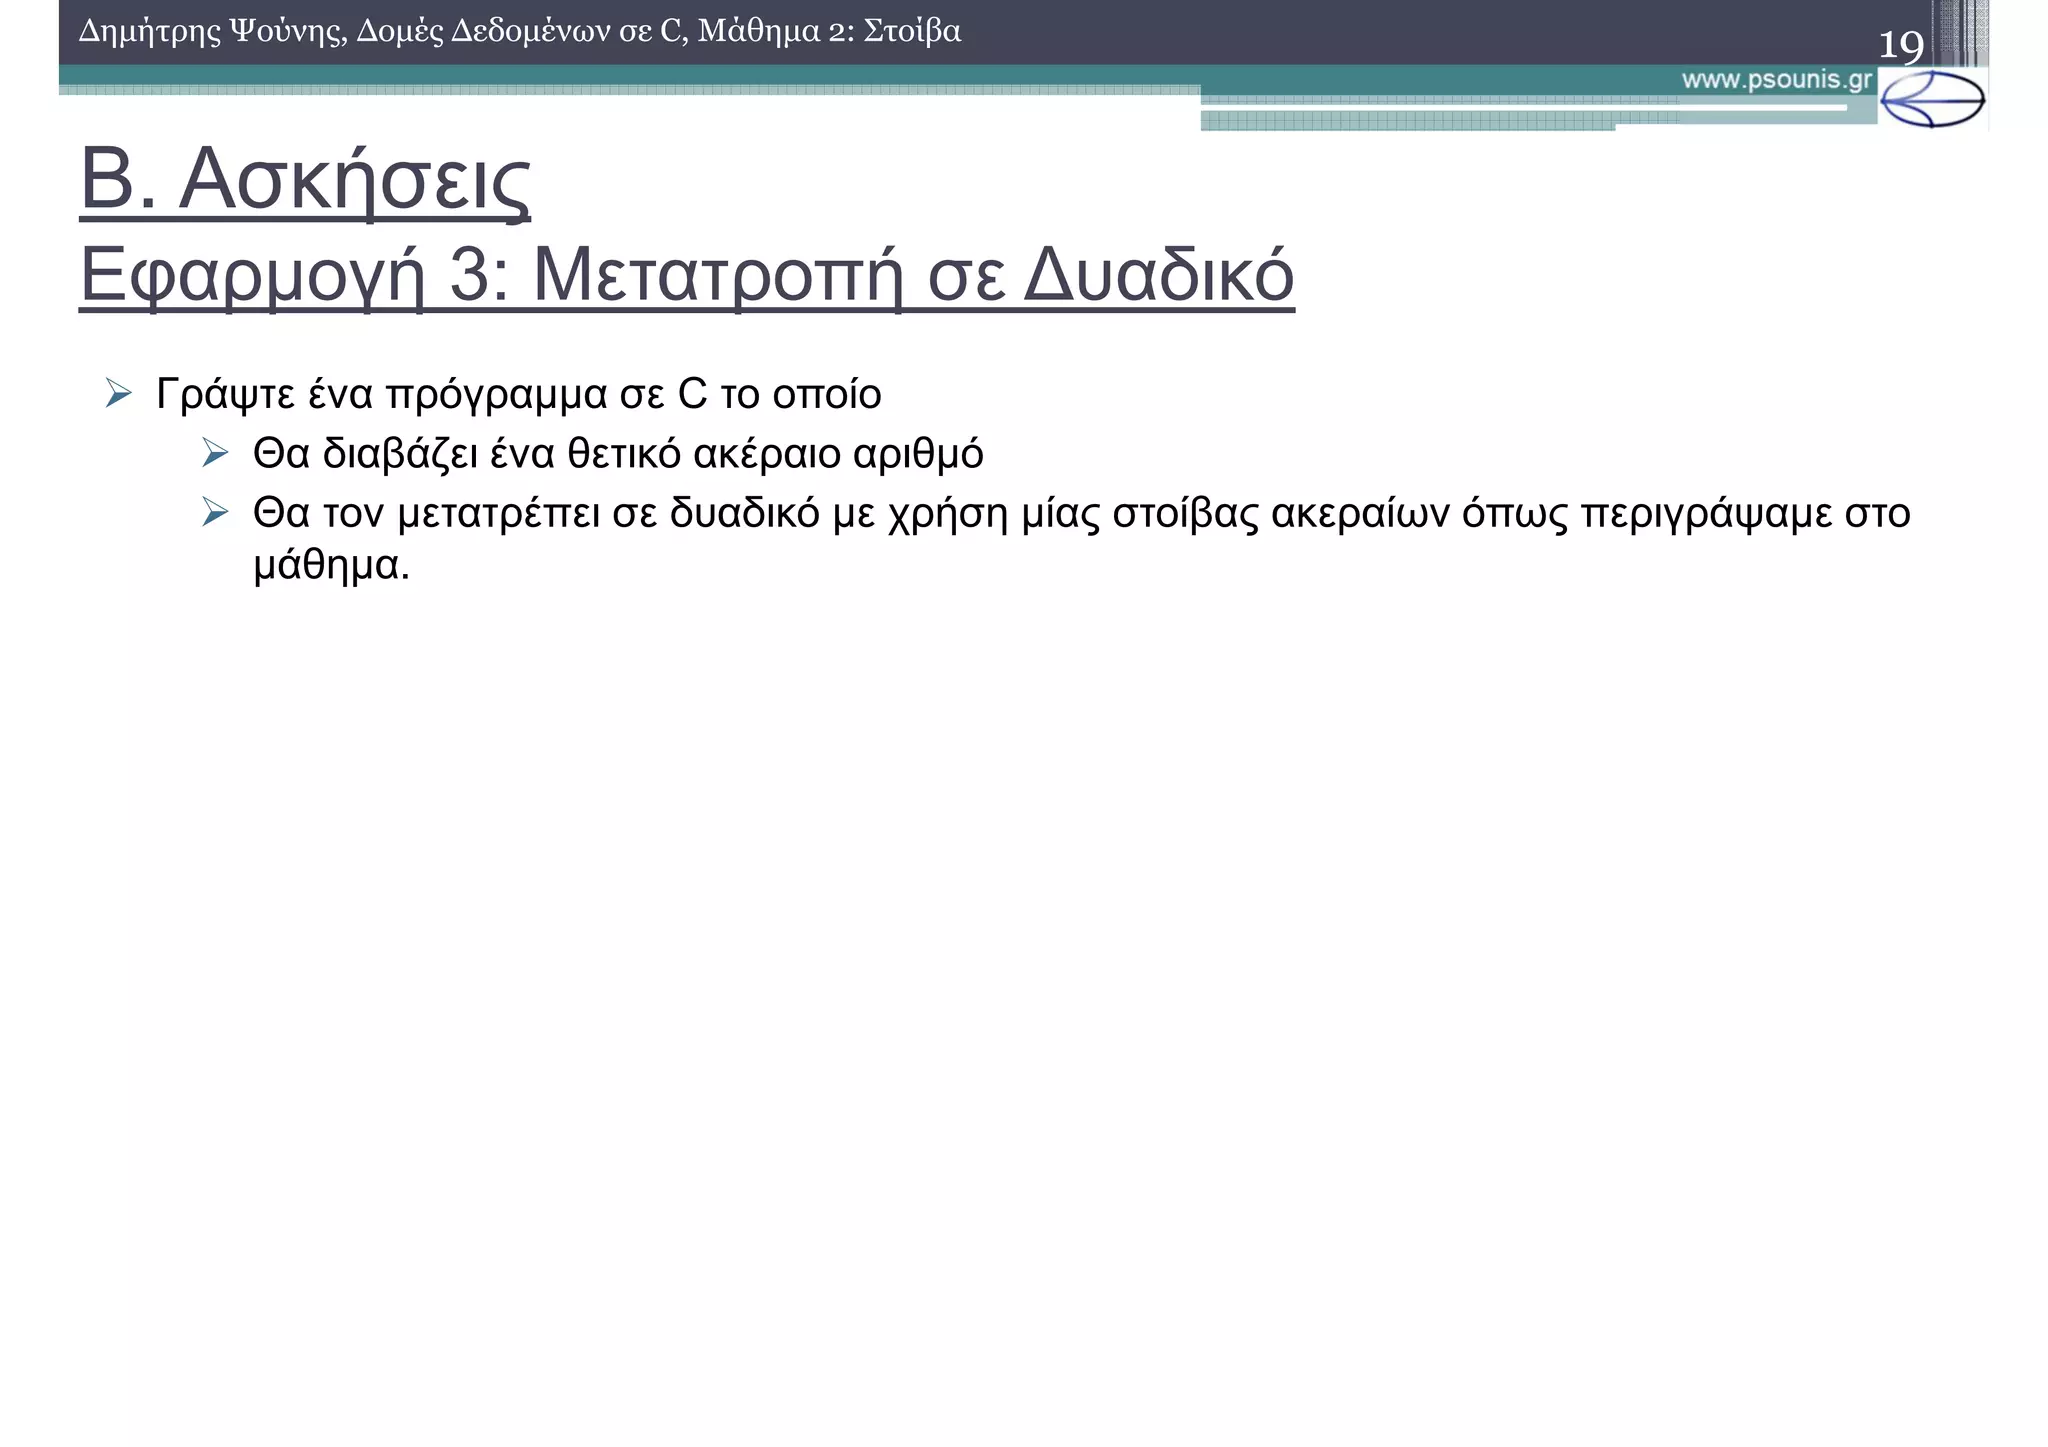Image resolution: width=2048 pixels, height=1447 pixels.
Task: Click the slide number 19
Action: [1901, 46]
